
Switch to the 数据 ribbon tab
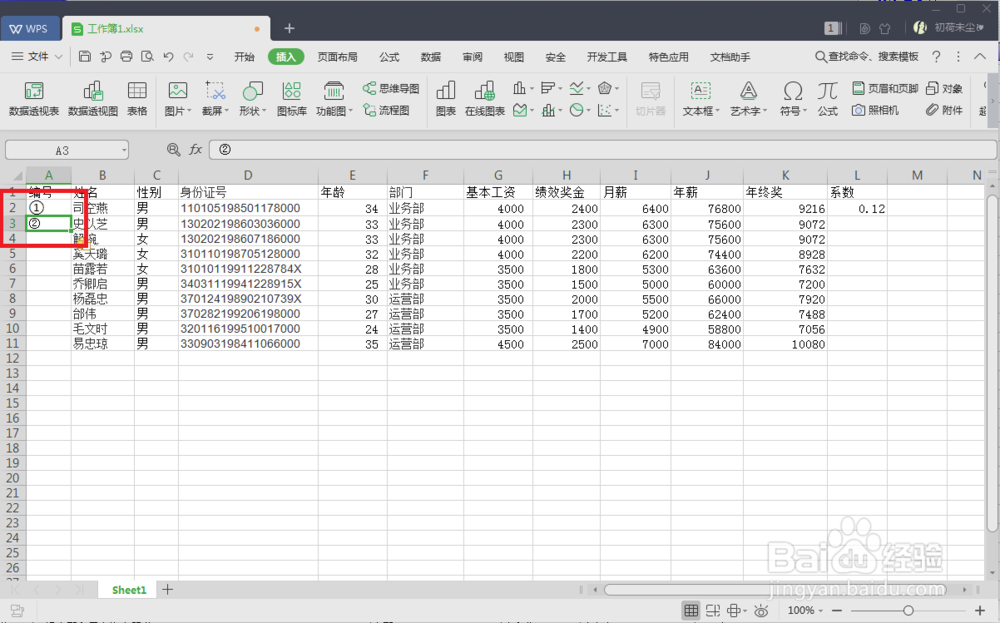point(430,57)
